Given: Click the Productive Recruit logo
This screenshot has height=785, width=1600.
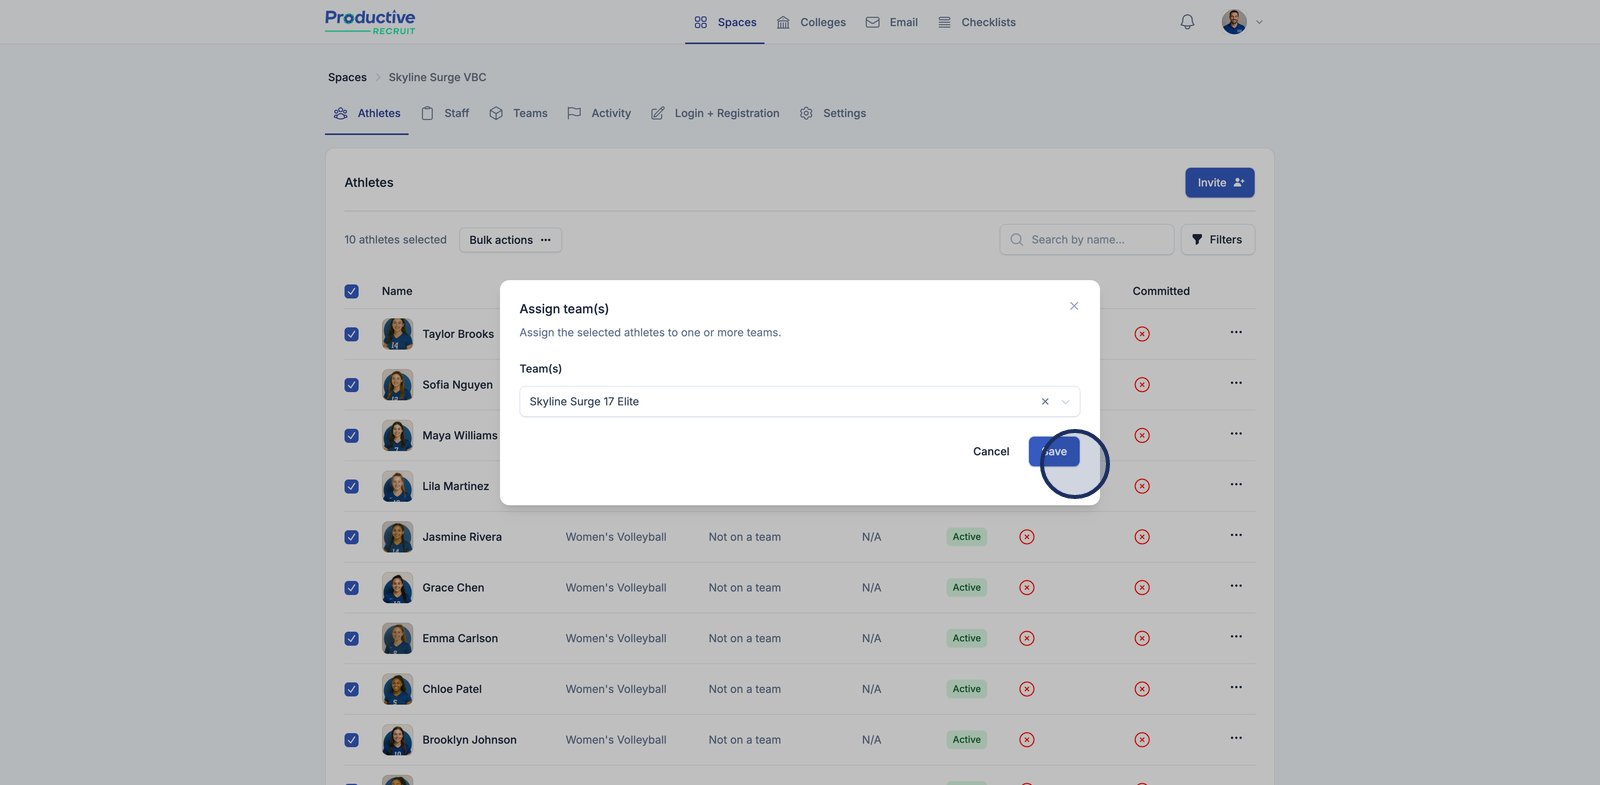Looking at the screenshot, I should 370,22.
